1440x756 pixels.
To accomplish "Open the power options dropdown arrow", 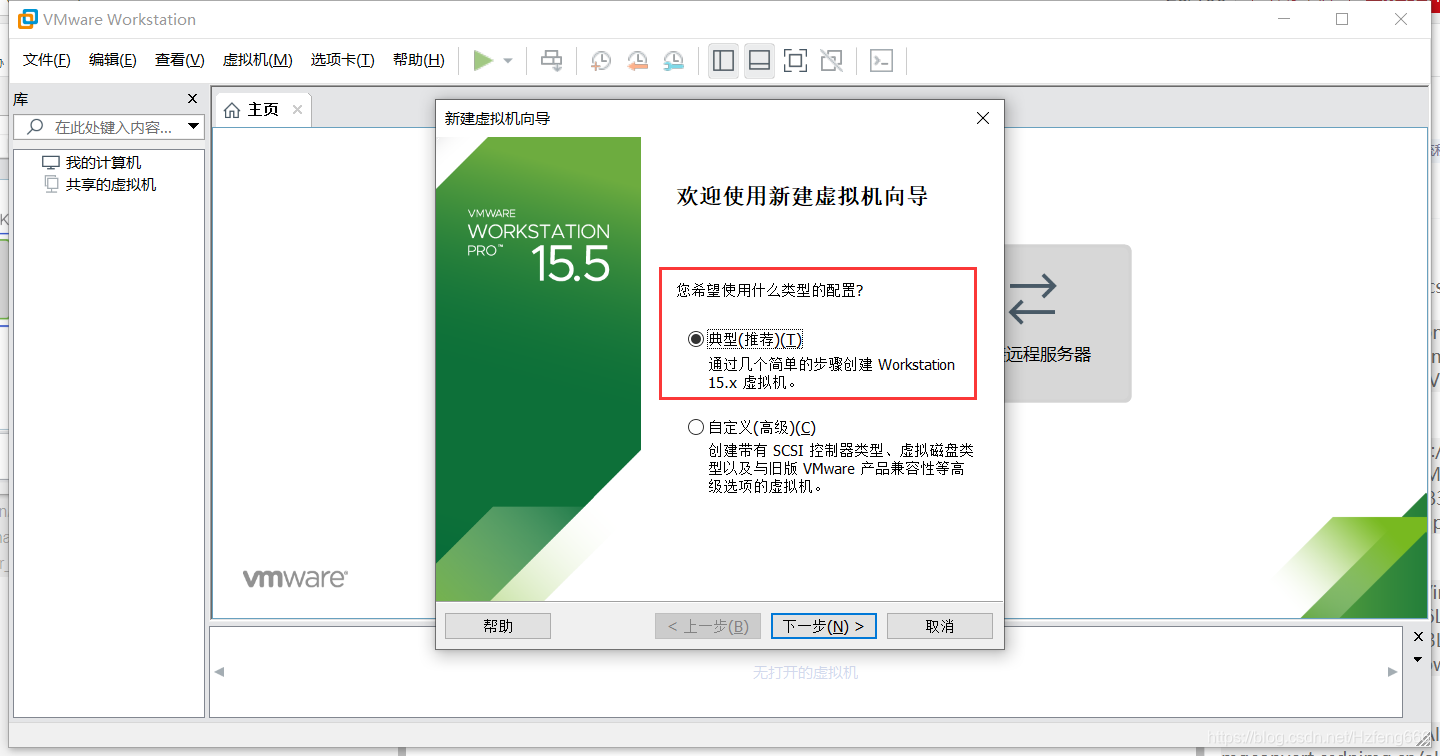I will tap(508, 61).
